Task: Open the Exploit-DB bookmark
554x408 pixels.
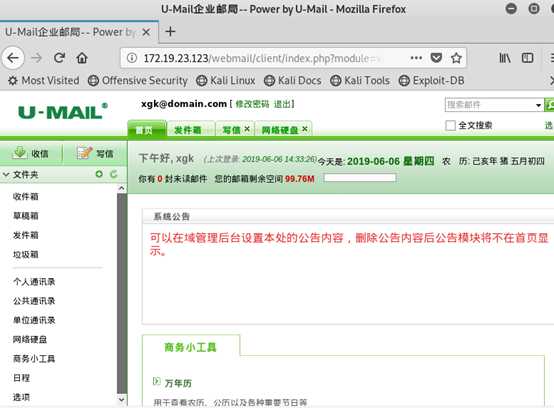Action: (431, 81)
